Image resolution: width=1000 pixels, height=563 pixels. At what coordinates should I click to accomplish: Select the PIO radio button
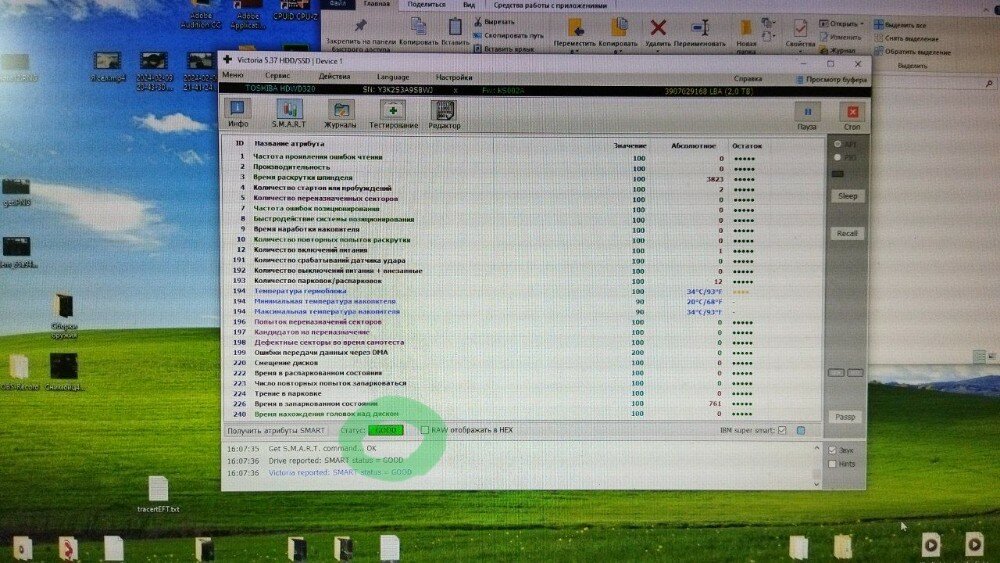pos(838,157)
